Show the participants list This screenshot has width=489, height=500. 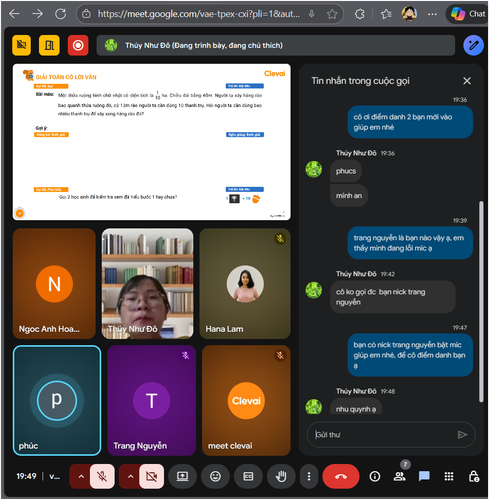coord(399,476)
